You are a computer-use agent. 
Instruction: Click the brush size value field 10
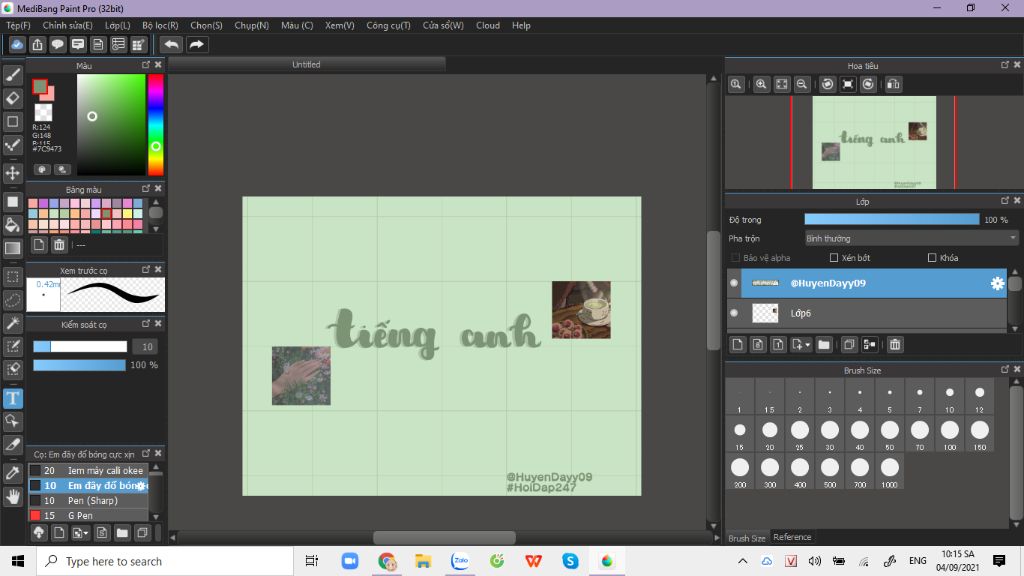[x=147, y=347]
